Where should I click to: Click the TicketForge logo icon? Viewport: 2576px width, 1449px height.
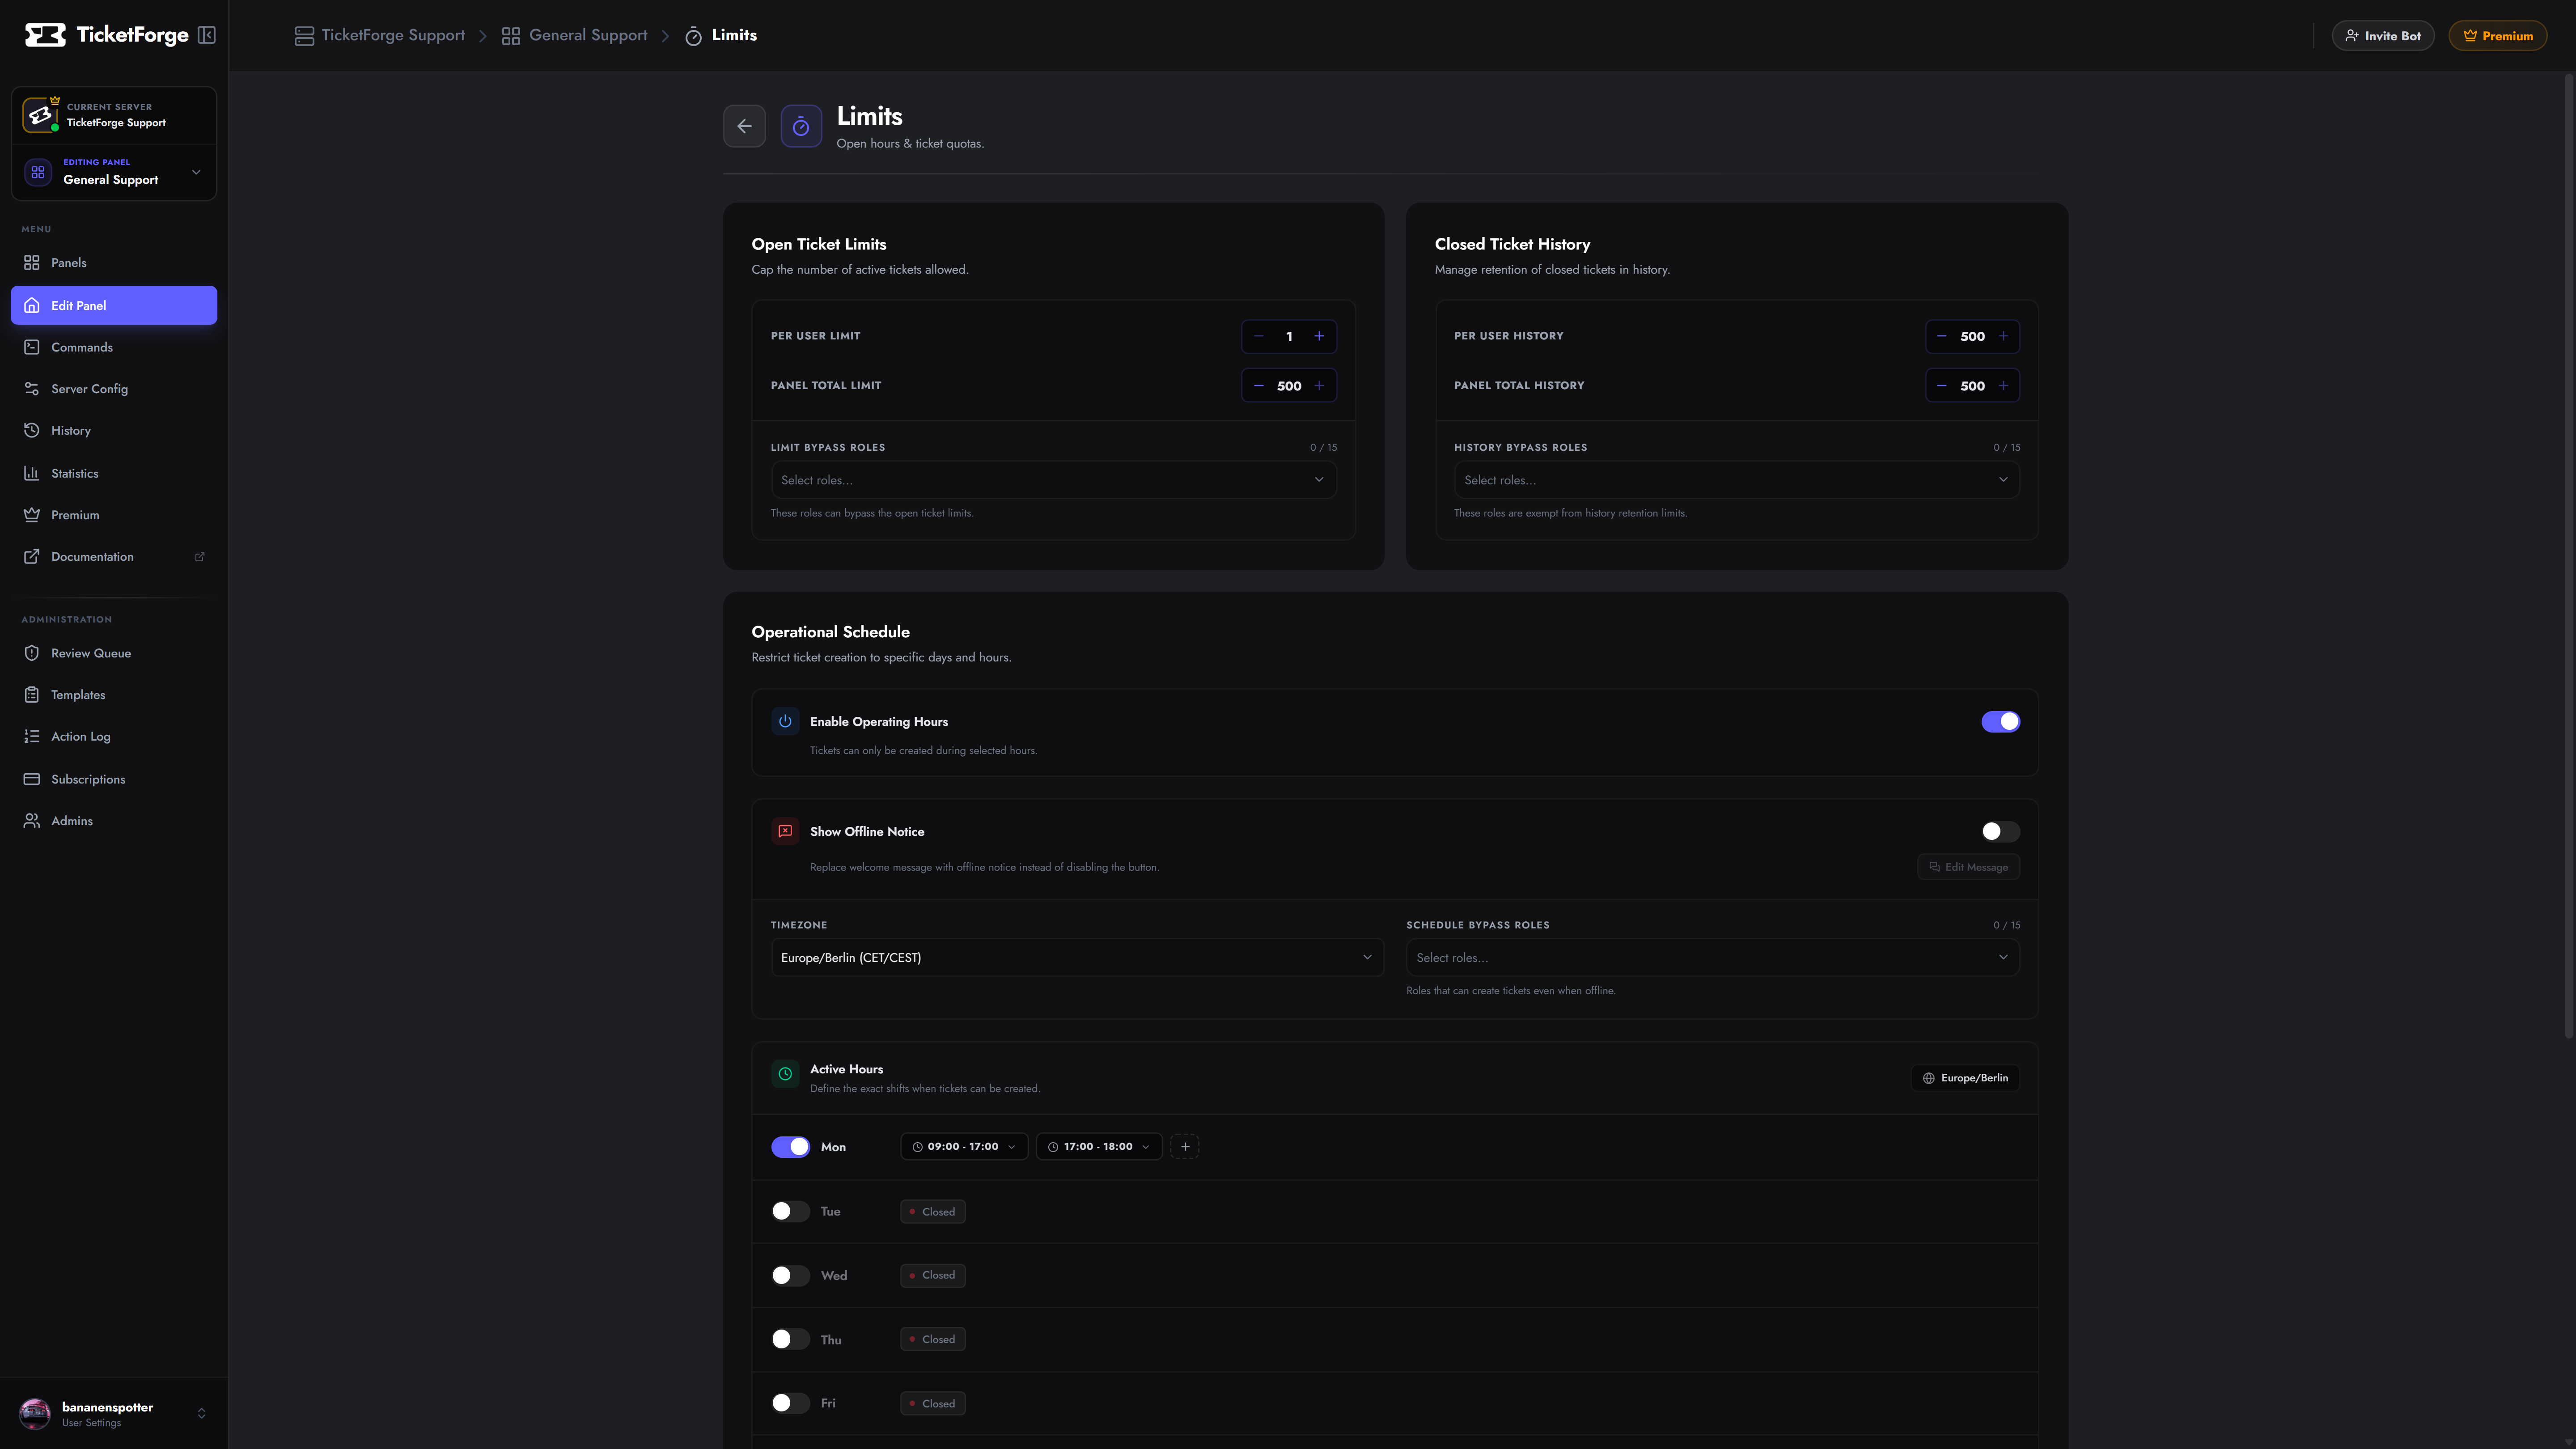click(x=45, y=35)
